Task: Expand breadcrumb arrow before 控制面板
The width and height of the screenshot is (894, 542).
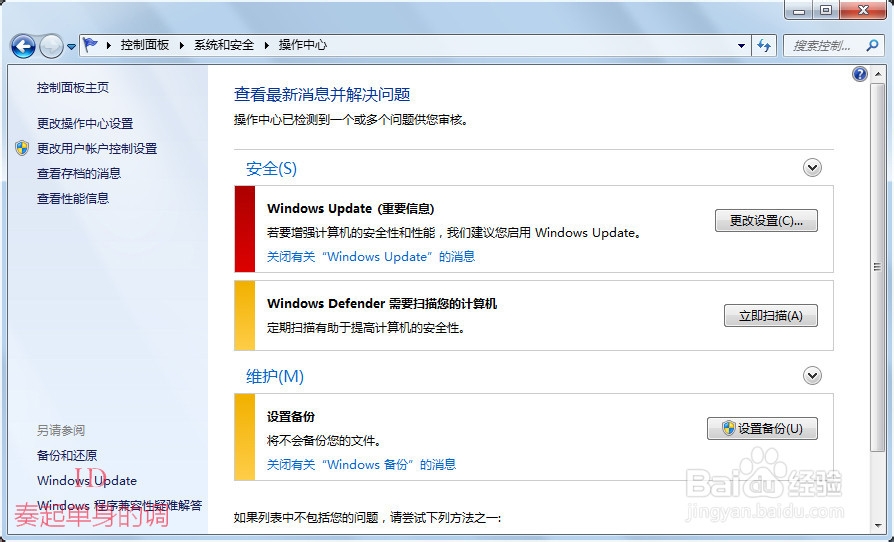Action: tap(108, 45)
